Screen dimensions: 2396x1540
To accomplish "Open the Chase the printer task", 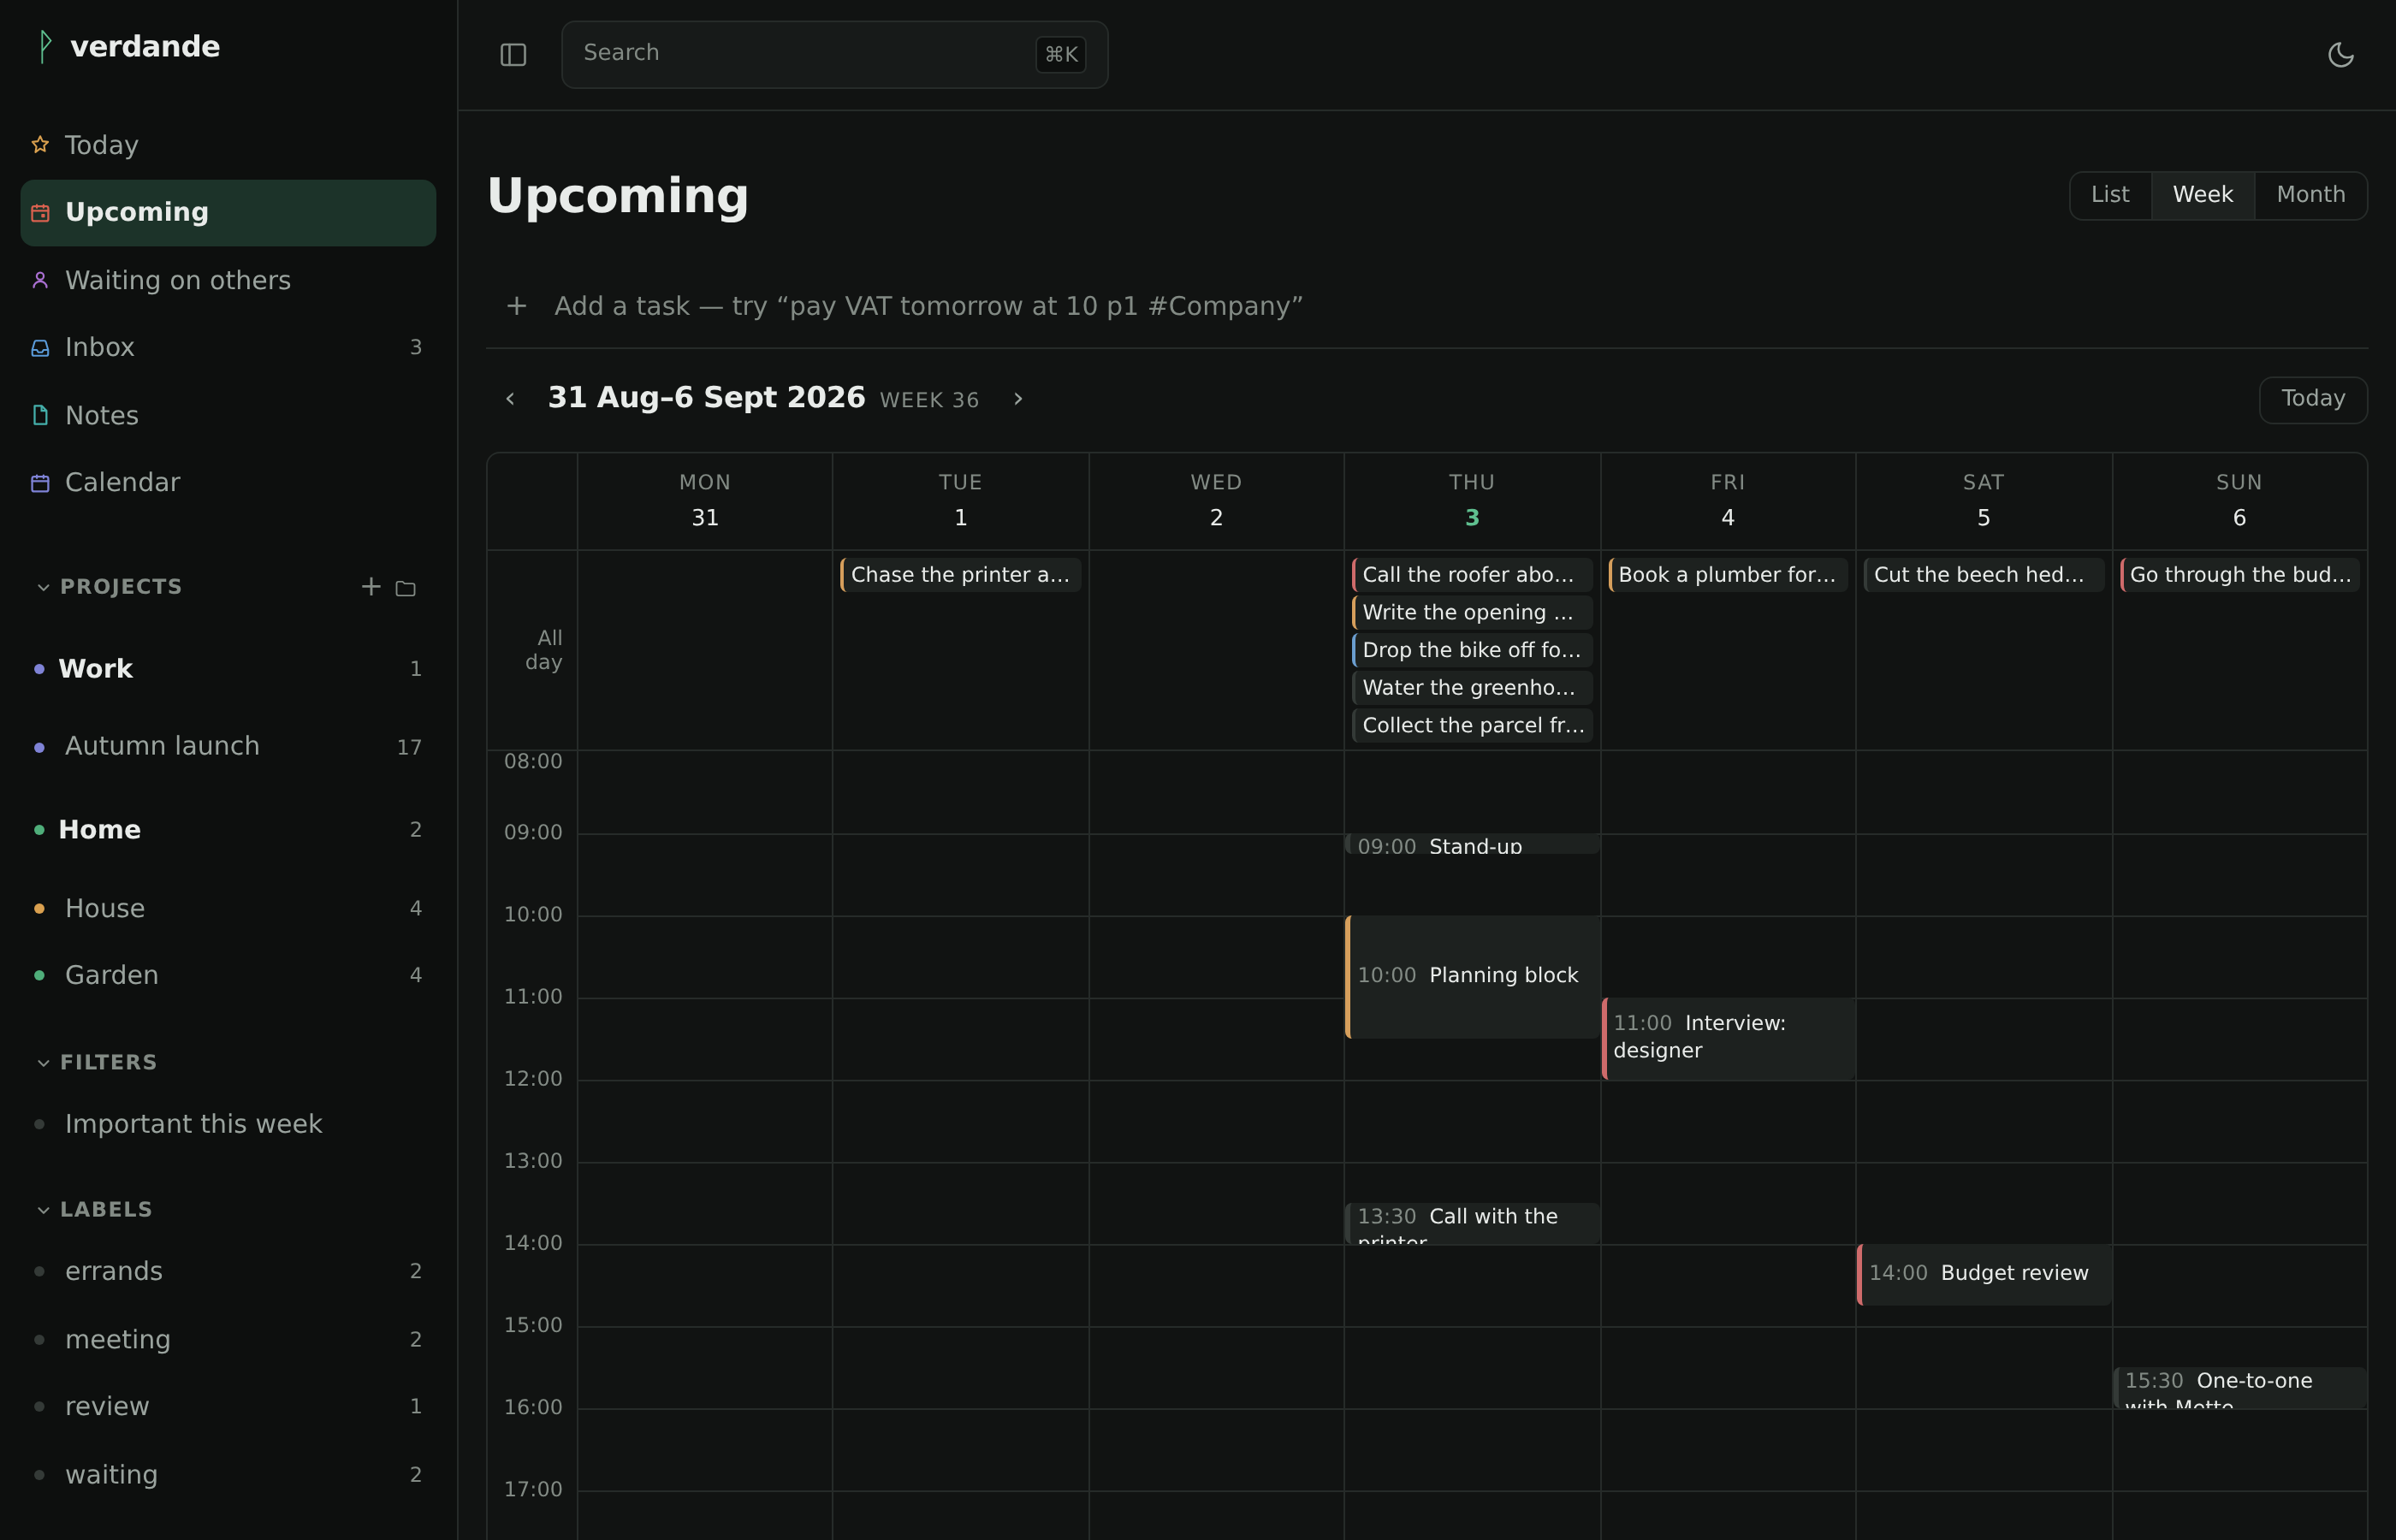I will click(x=960, y=575).
